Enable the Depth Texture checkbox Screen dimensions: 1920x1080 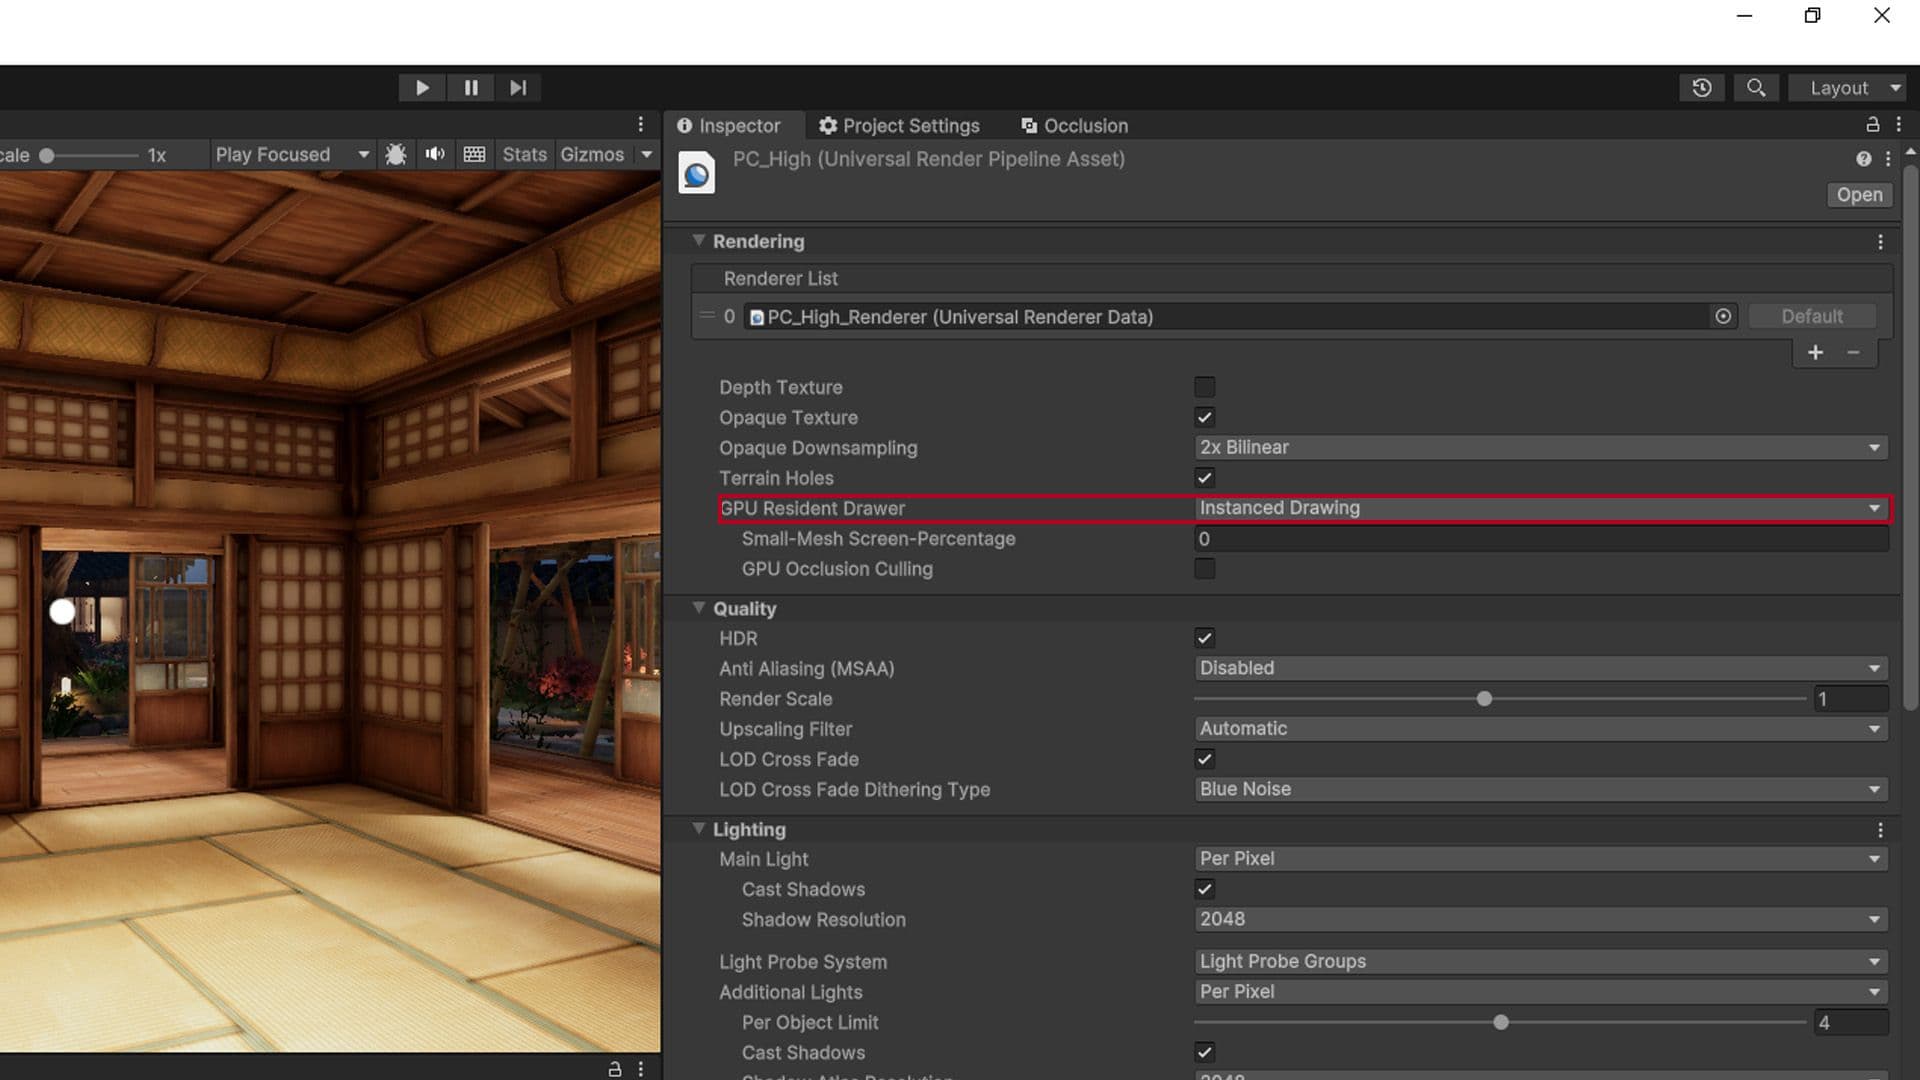(1204, 387)
